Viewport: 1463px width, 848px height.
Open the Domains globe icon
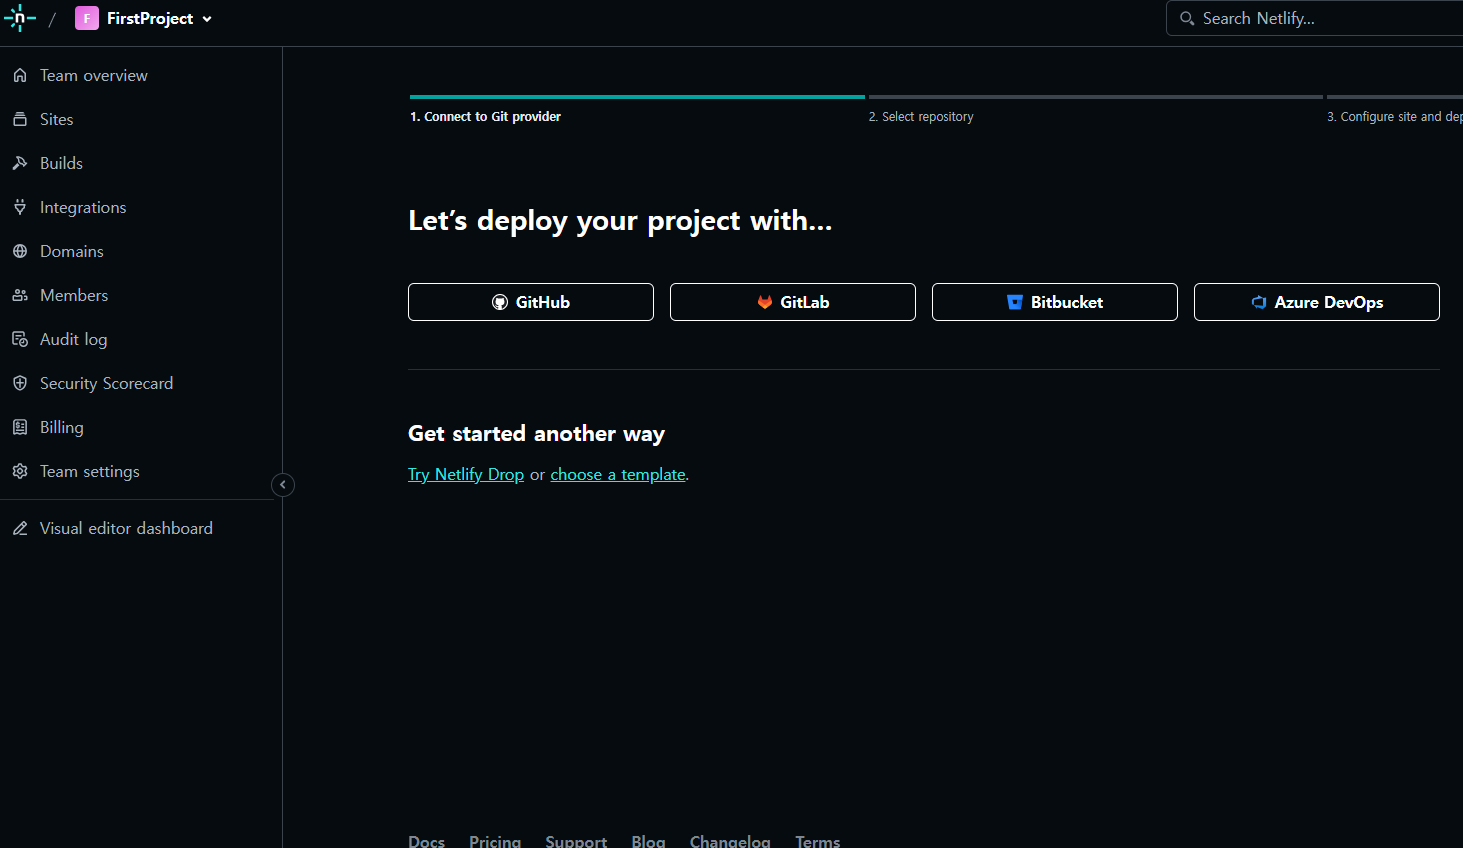click(x=20, y=250)
